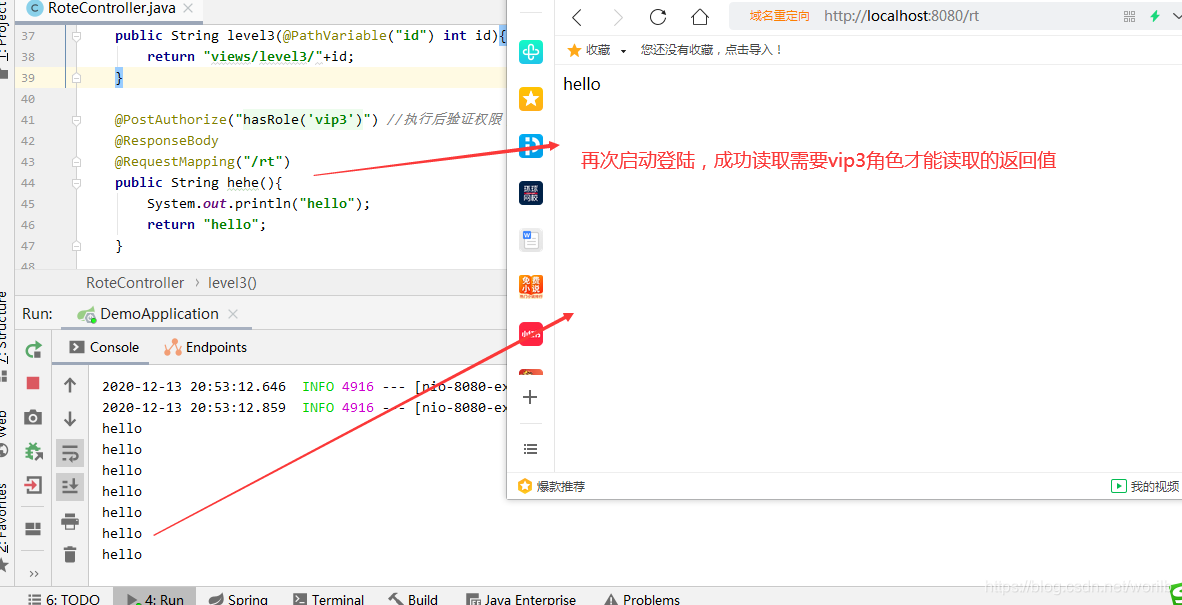
Task: Click the yellow star icon in browser sidebar
Action: 531,99
